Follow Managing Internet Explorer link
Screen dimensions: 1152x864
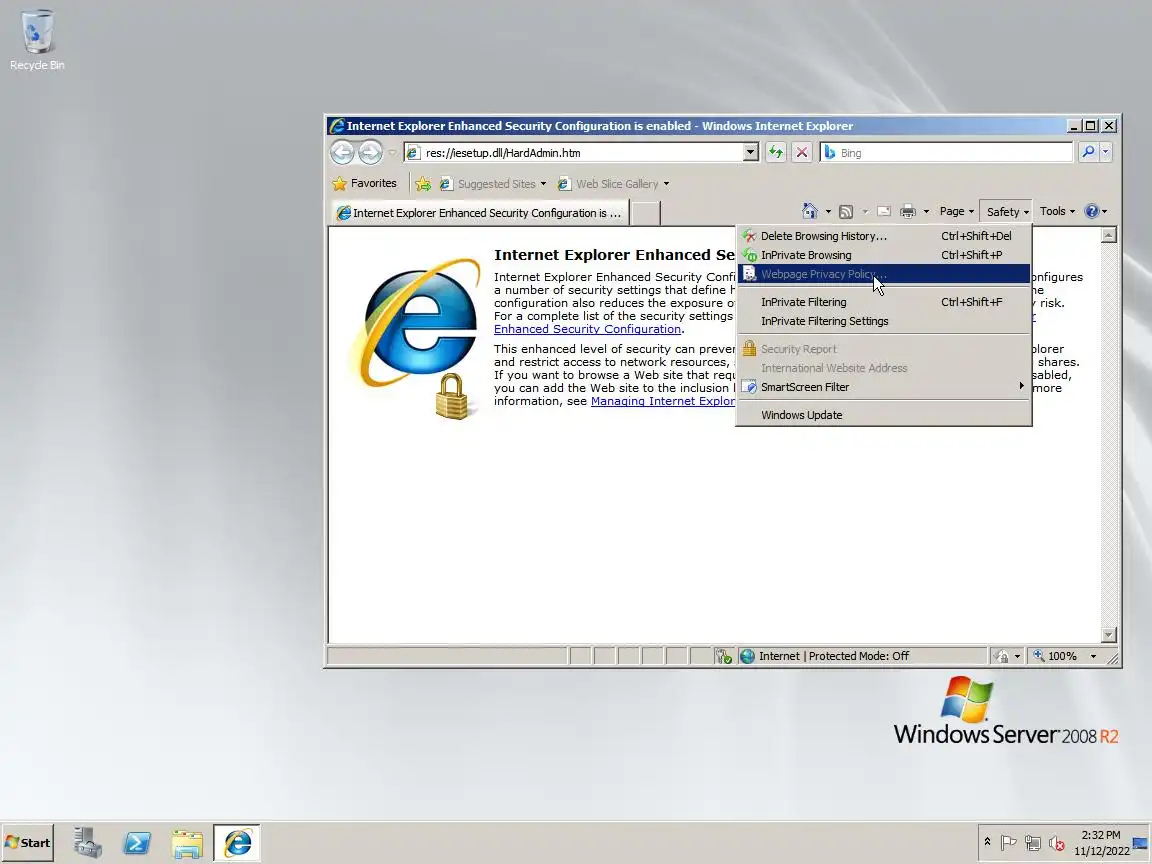click(x=663, y=401)
